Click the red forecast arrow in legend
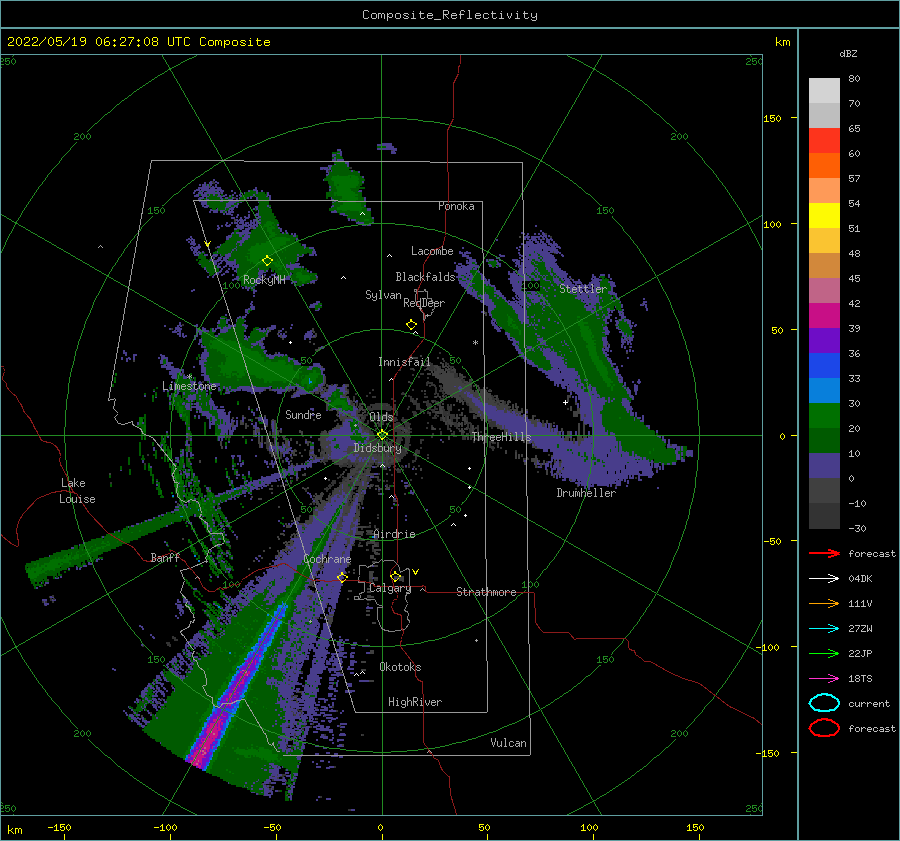Screen dimensions: 900x841 point(824,553)
